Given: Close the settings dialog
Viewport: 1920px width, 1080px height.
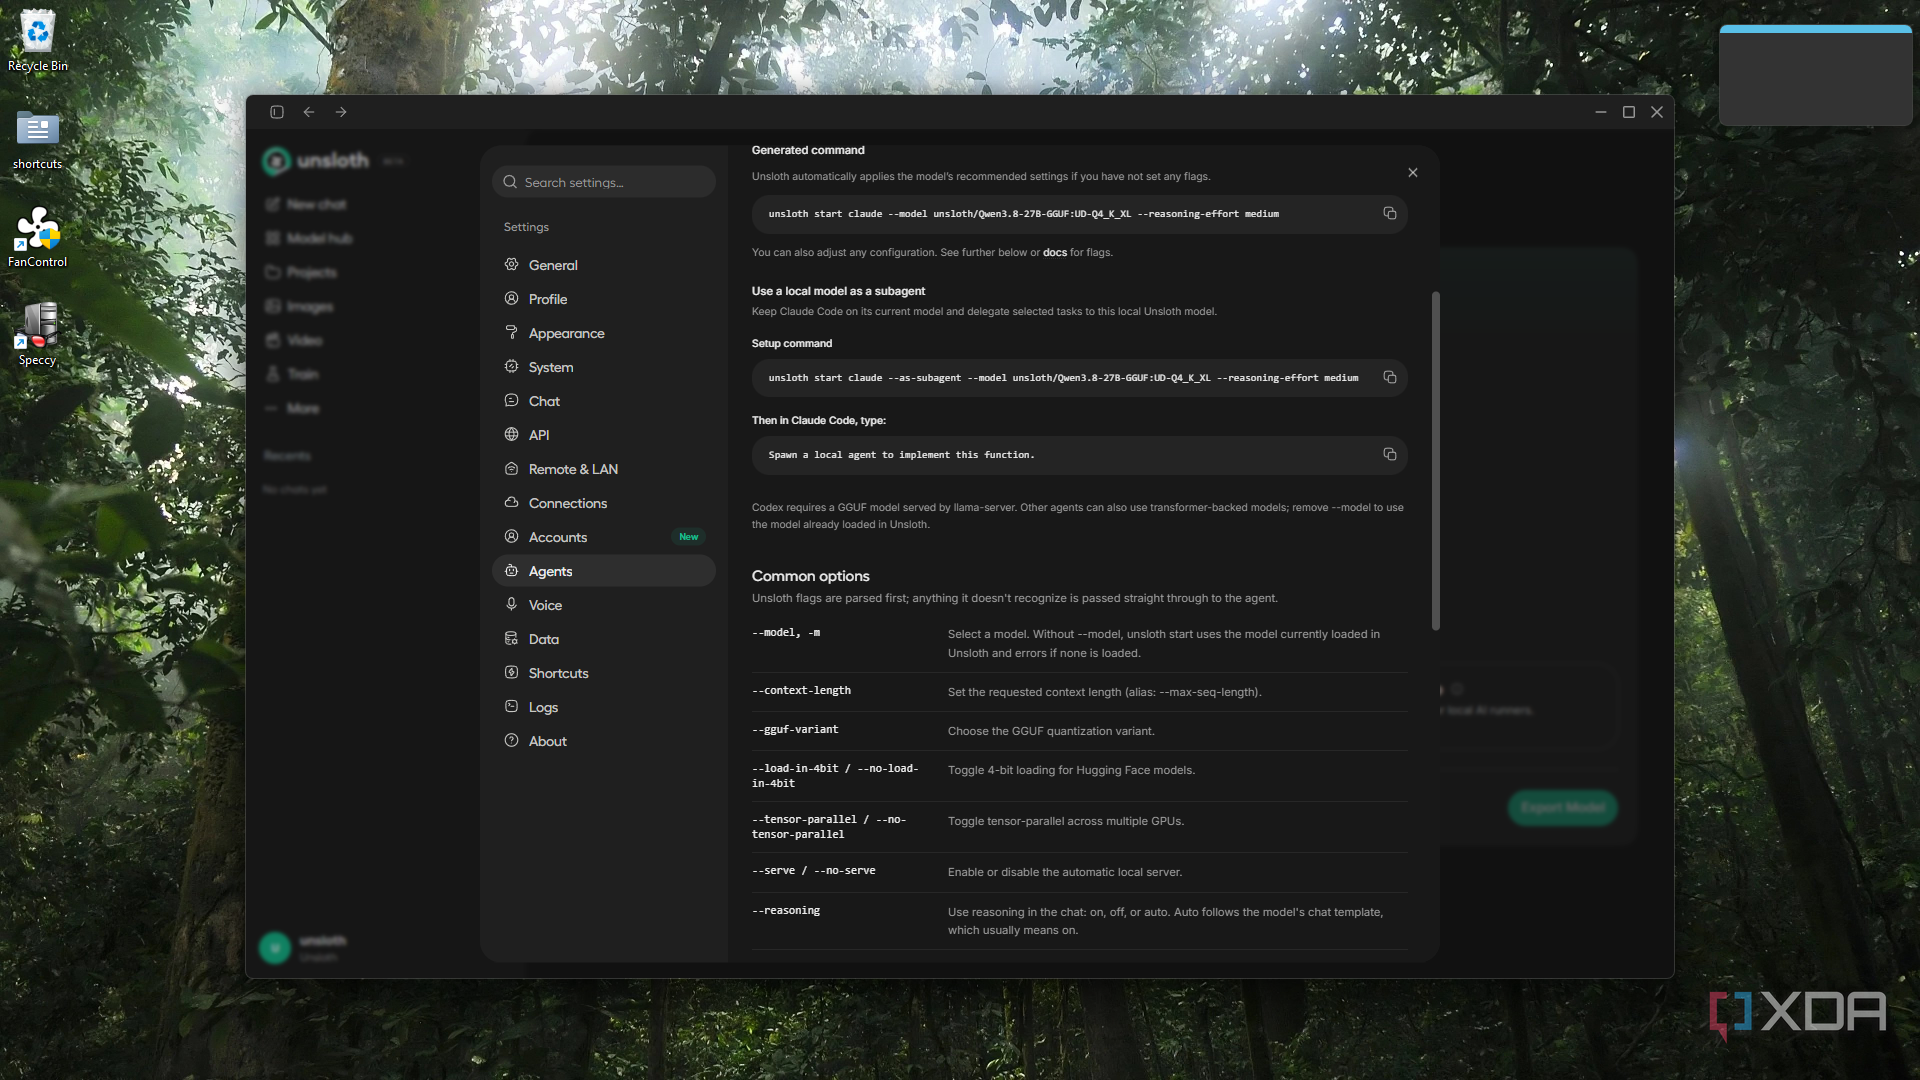Looking at the screenshot, I should [x=1413, y=173].
